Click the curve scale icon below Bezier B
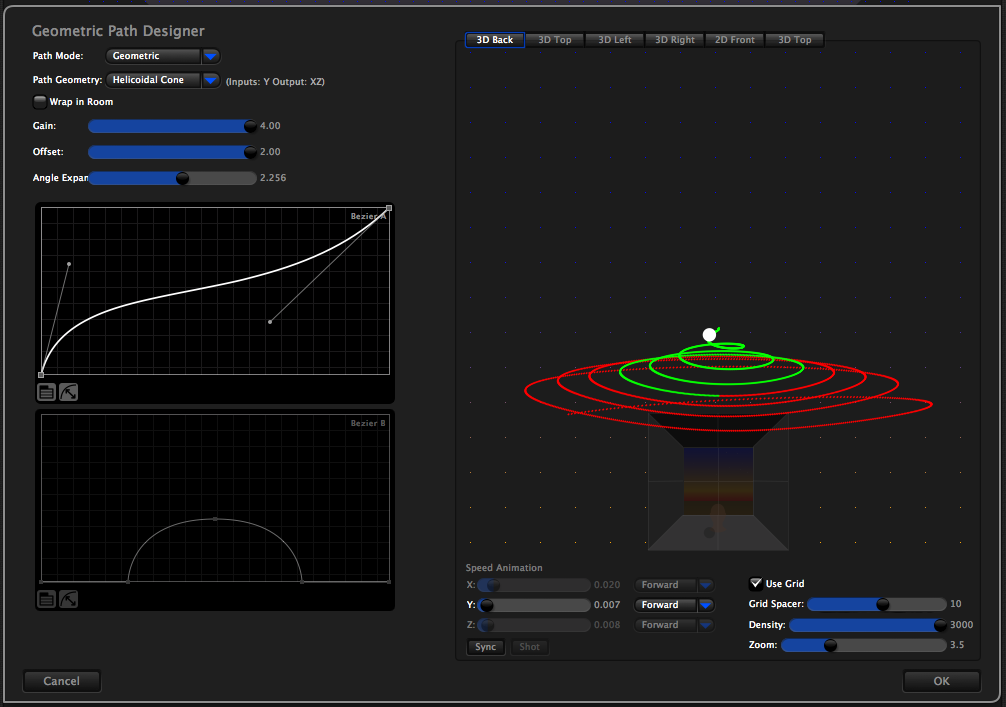 [x=69, y=599]
